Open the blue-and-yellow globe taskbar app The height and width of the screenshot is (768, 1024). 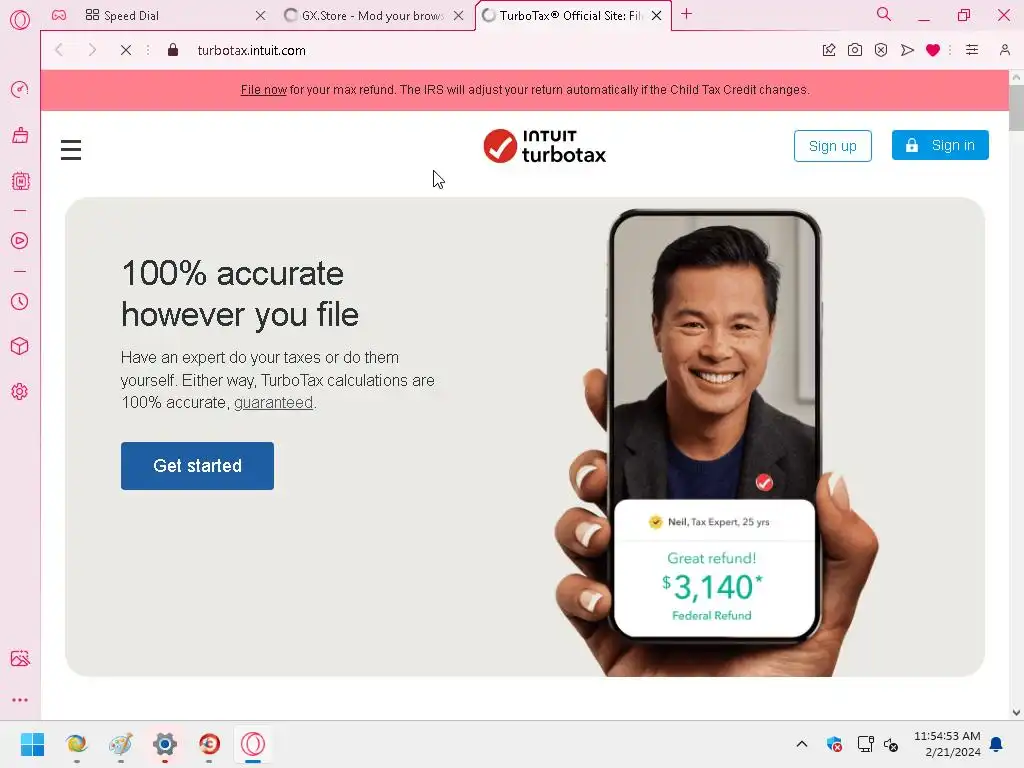[x=76, y=744]
